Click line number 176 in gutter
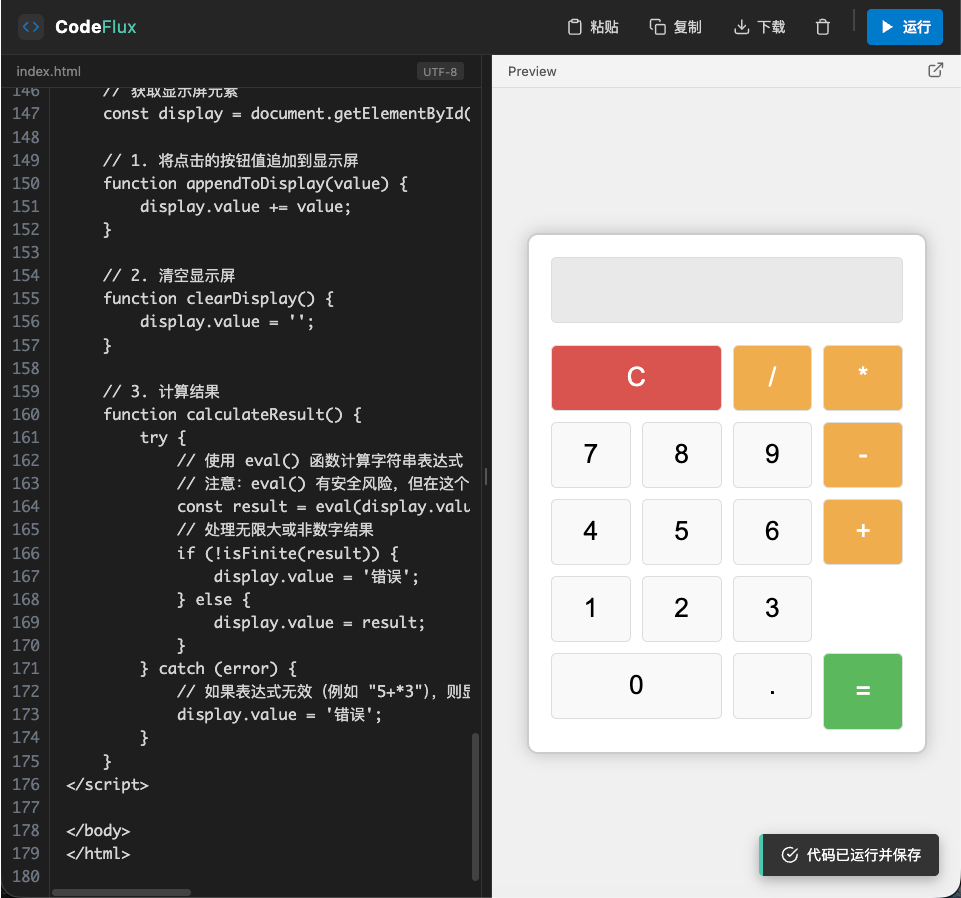Image resolution: width=961 pixels, height=898 pixels. click(x=26, y=784)
